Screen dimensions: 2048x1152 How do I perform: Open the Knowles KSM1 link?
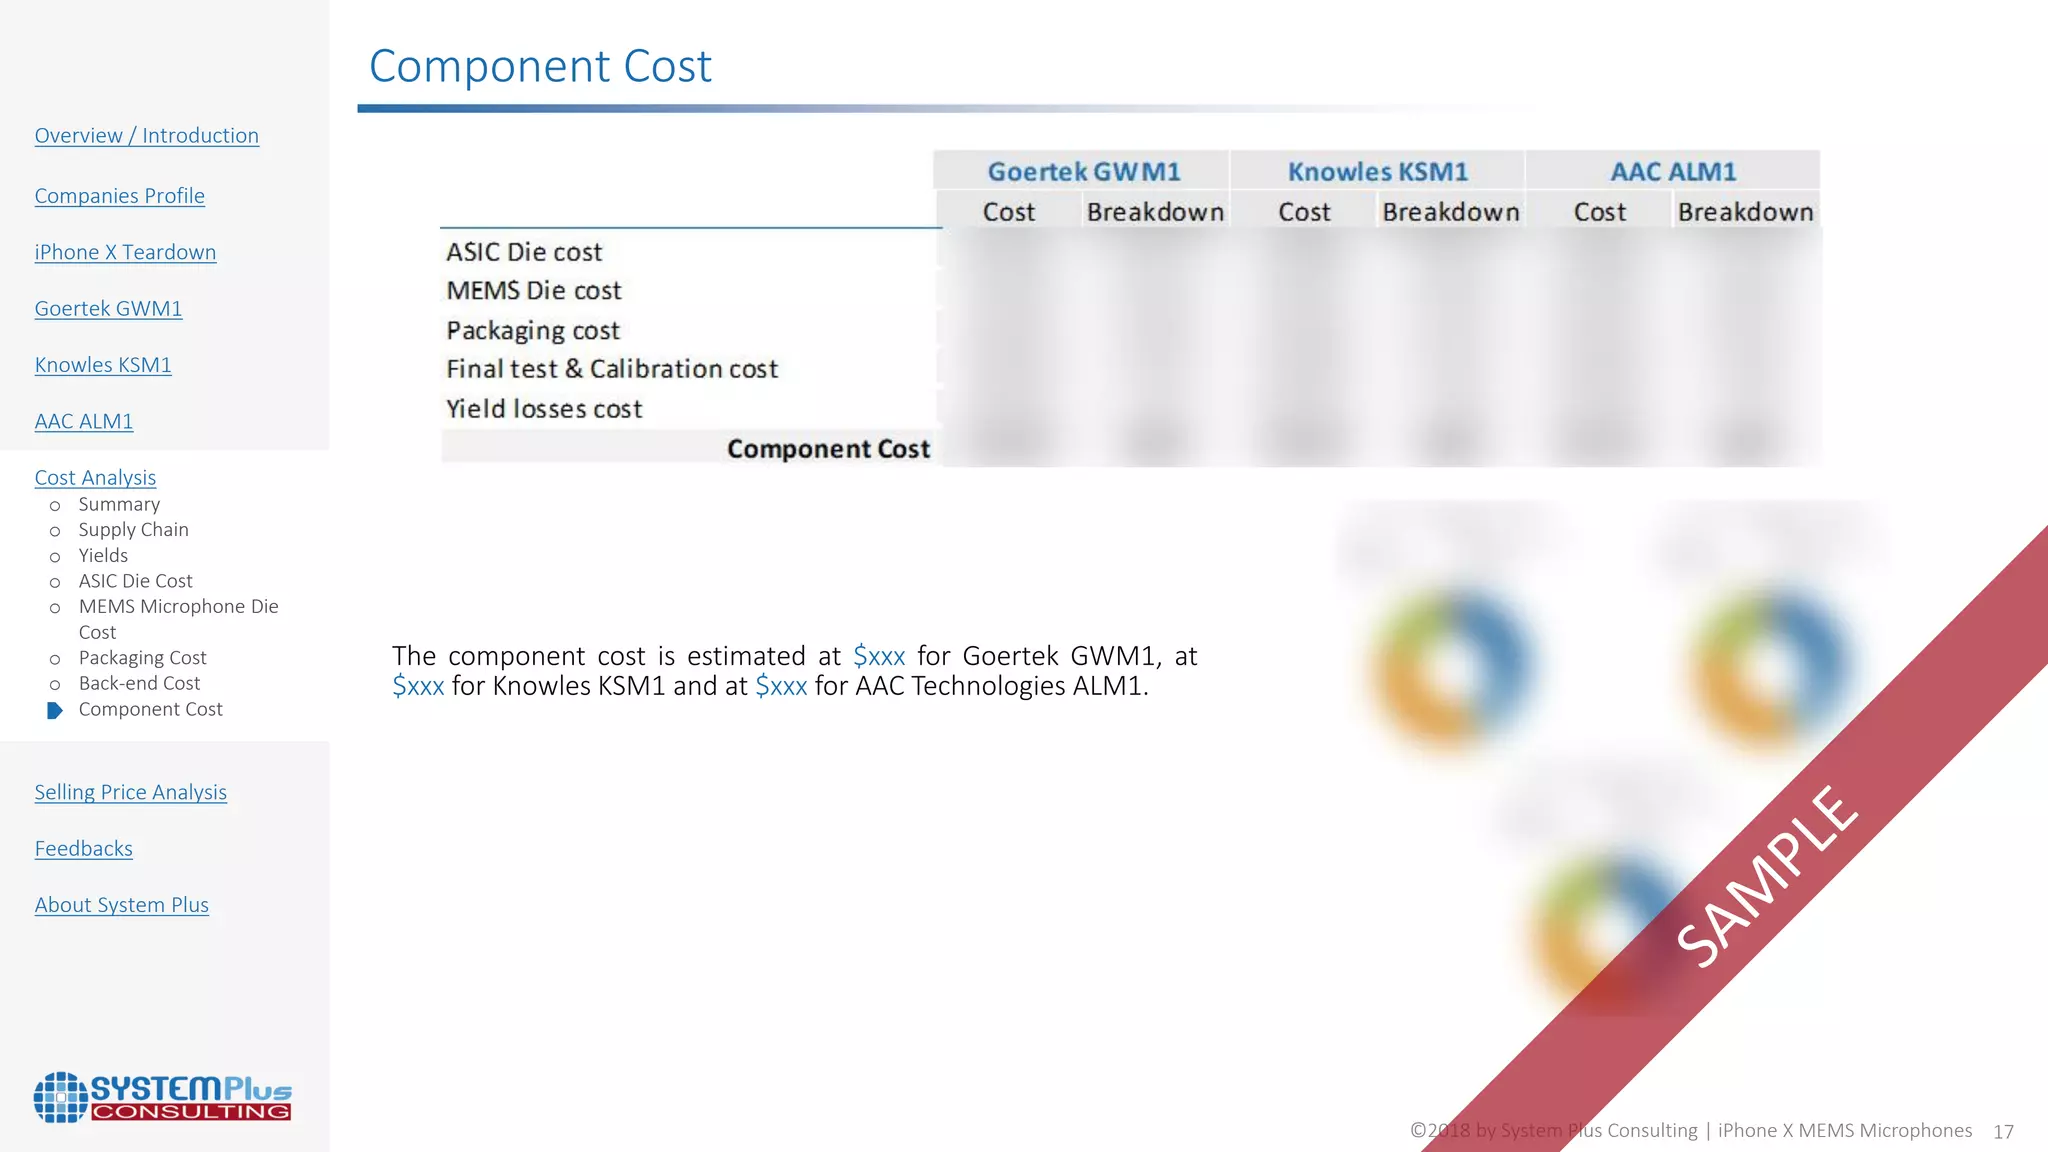tap(103, 365)
